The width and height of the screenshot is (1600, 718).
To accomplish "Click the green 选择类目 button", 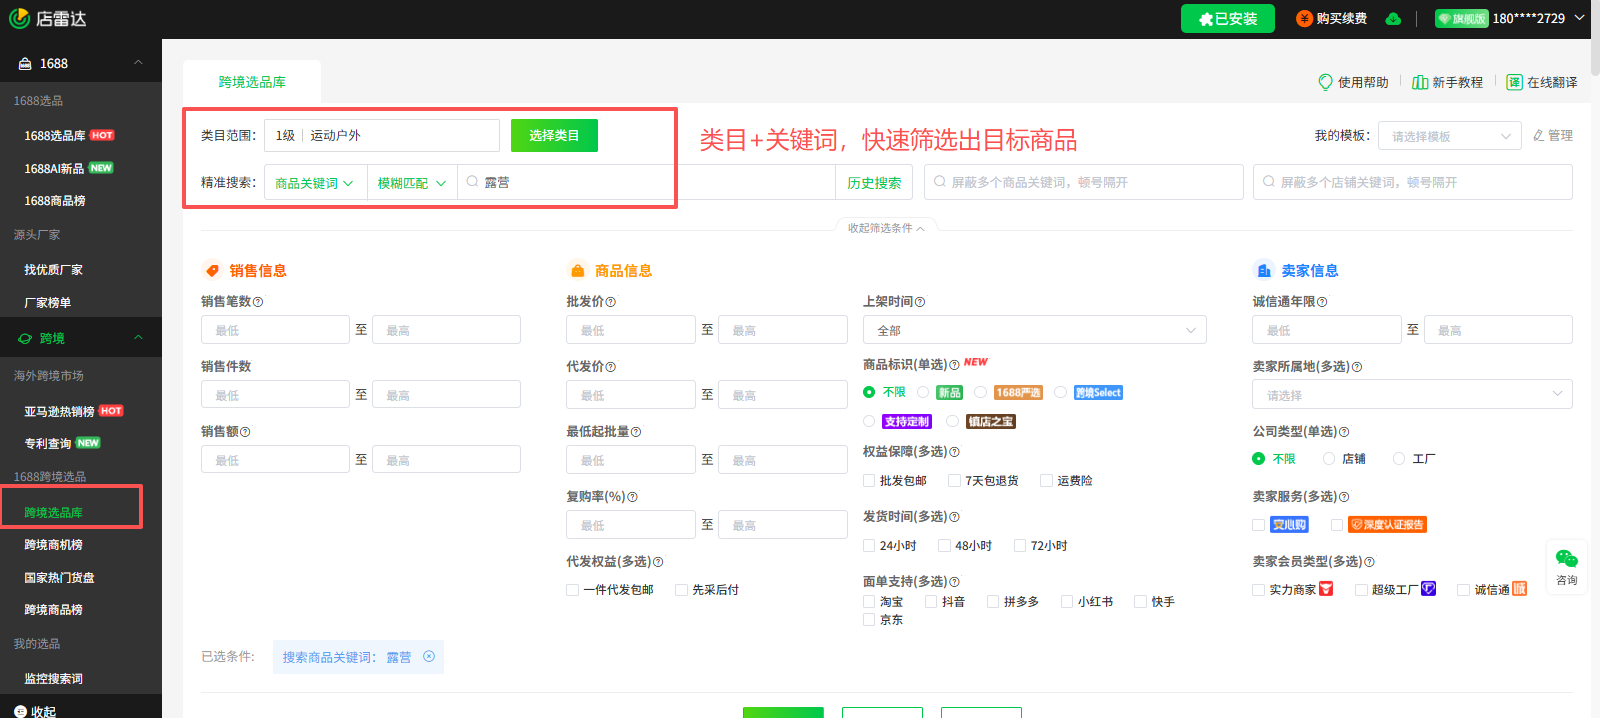I will [x=554, y=135].
